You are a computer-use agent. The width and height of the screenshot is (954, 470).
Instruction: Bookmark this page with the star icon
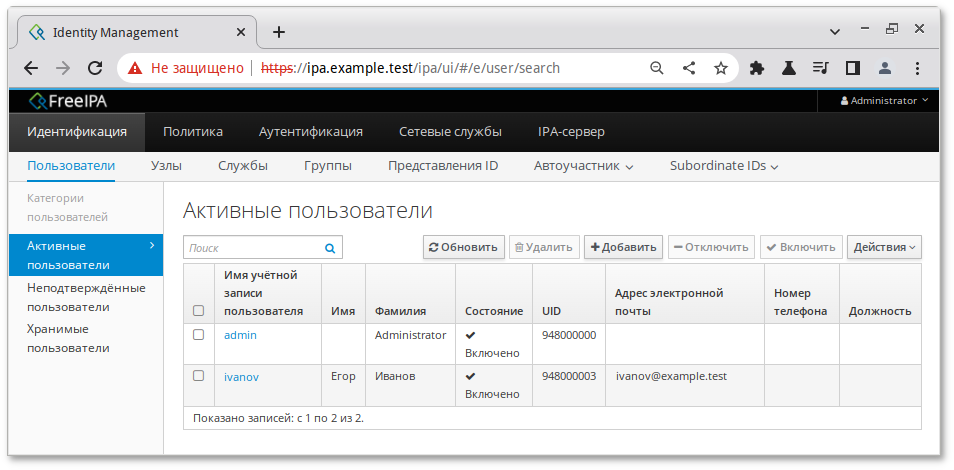pos(720,68)
